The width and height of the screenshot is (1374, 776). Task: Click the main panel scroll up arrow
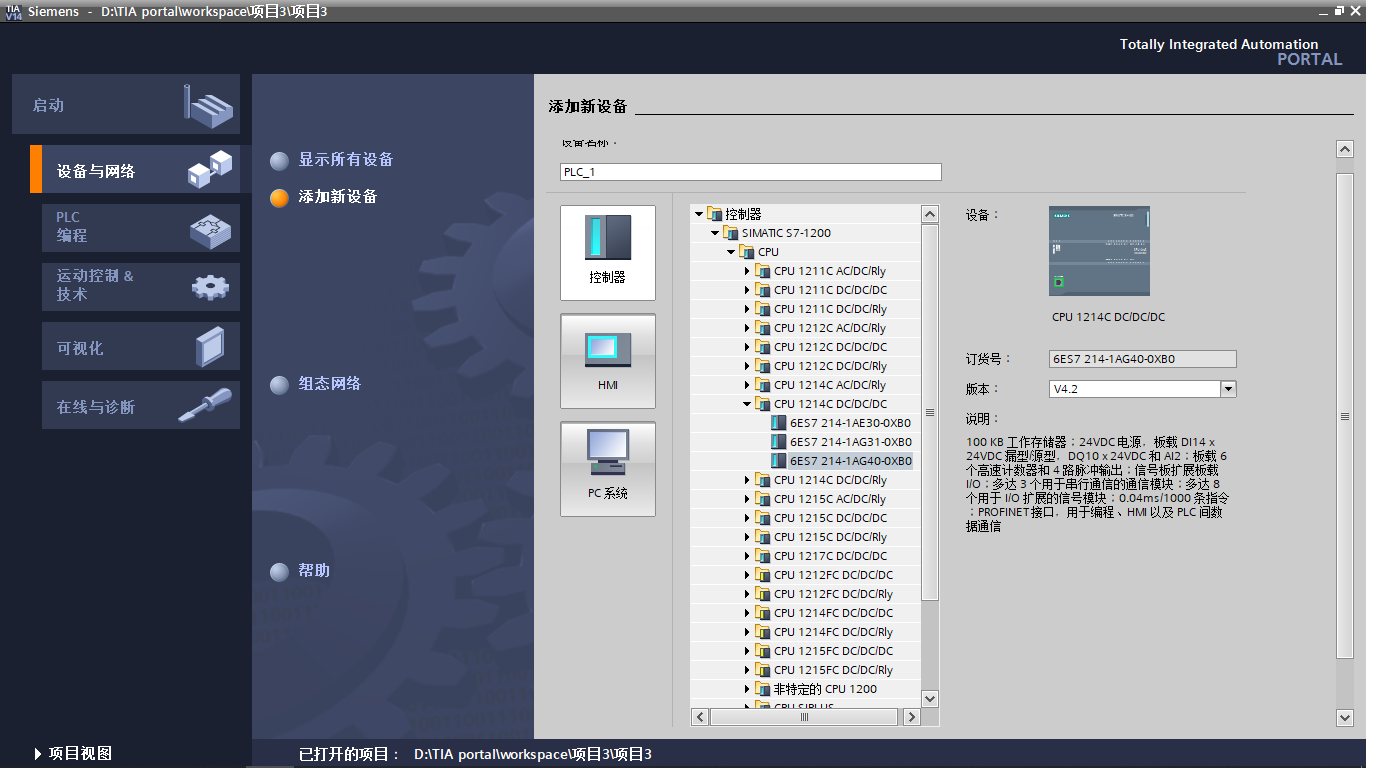coord(1345,149)
